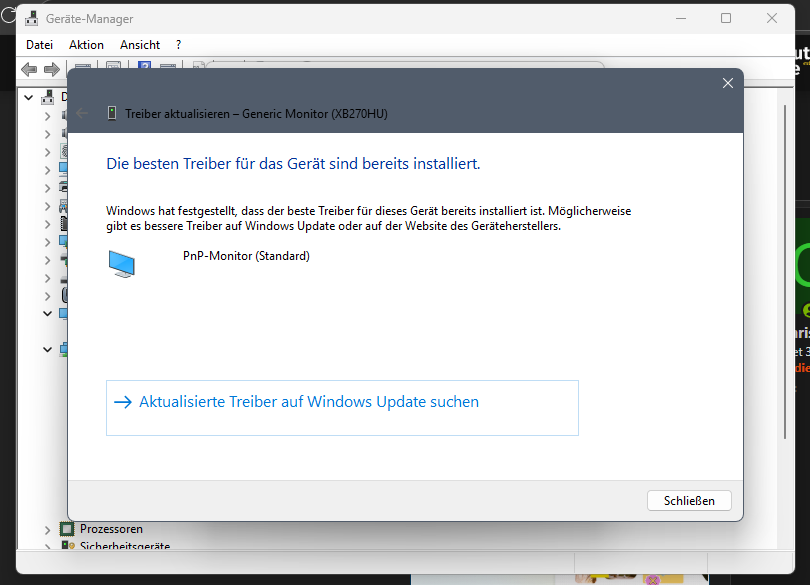Click the greyed back arrow in driver dialog
The height and width of the screenshot is (585, 810).
82,113
